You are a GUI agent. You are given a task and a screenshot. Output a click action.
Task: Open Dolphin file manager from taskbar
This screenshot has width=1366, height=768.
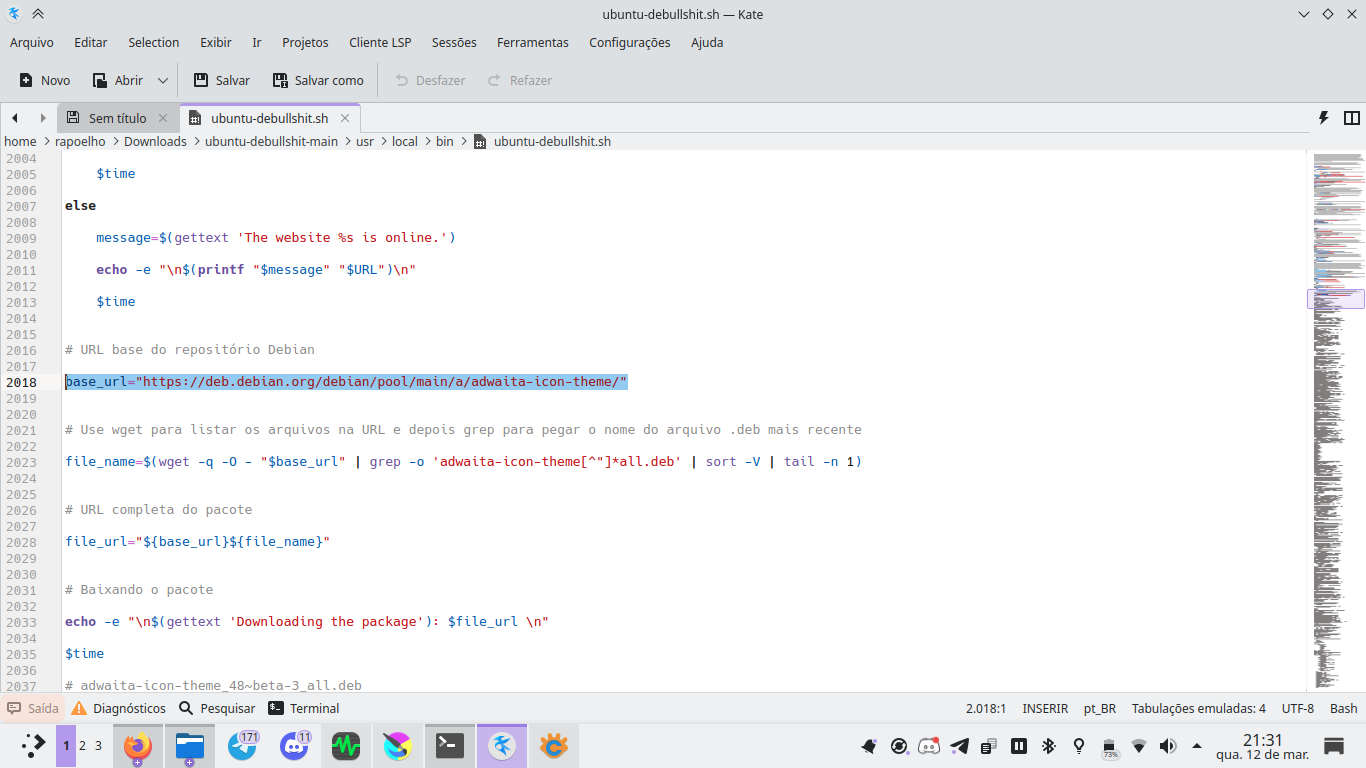pyautogui.click(x=190, y=746)
